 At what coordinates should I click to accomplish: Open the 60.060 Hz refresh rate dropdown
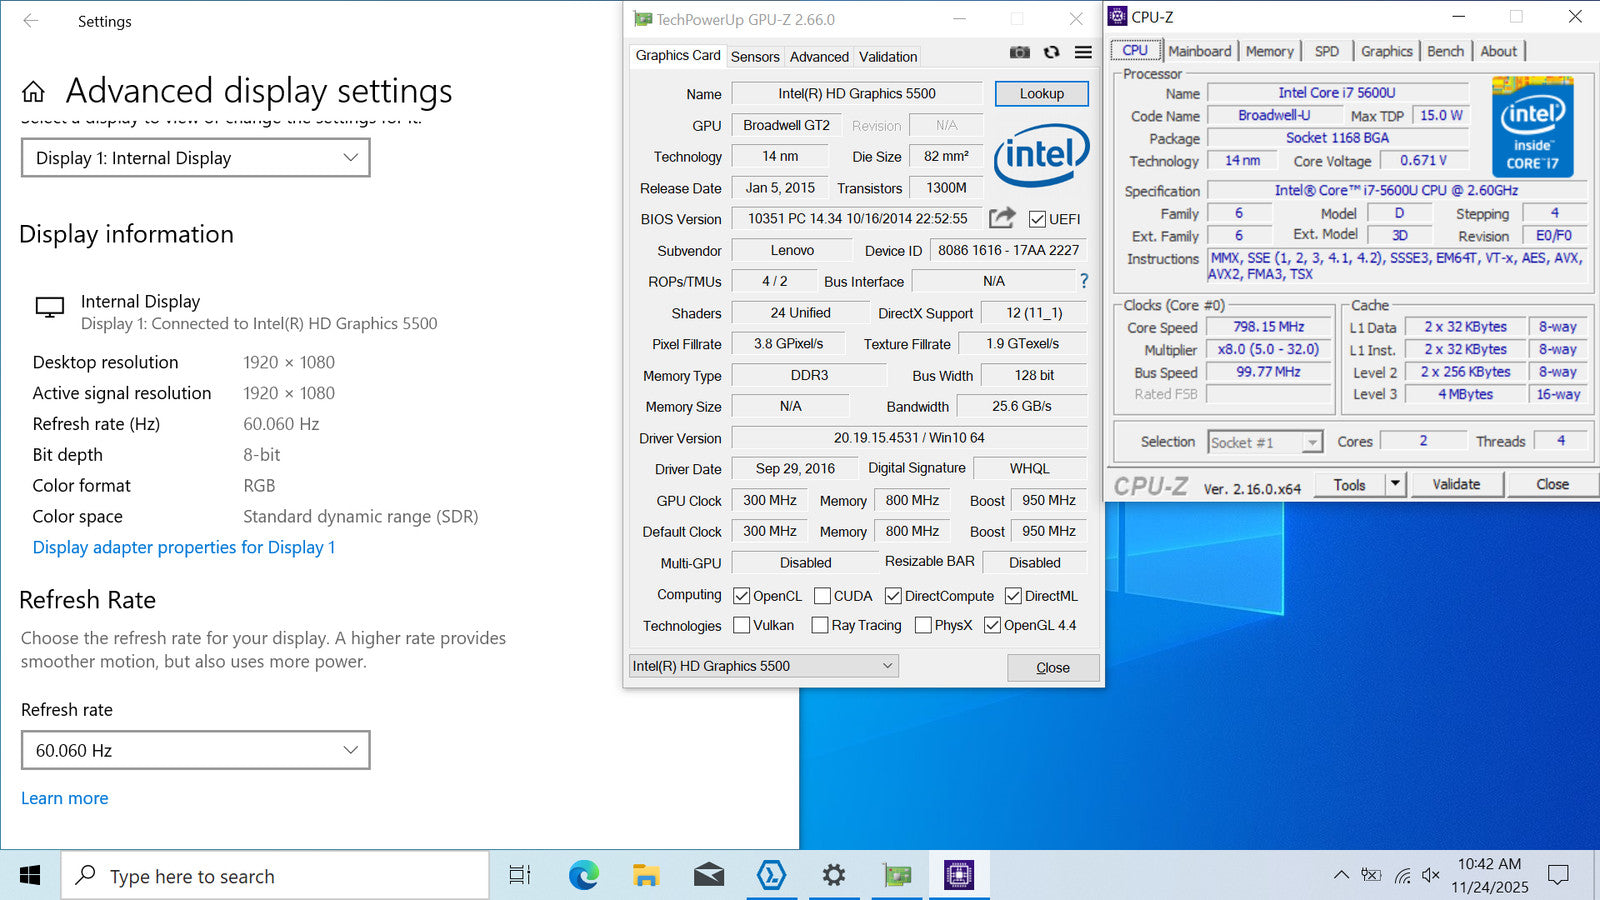click(x=196, y=750)
